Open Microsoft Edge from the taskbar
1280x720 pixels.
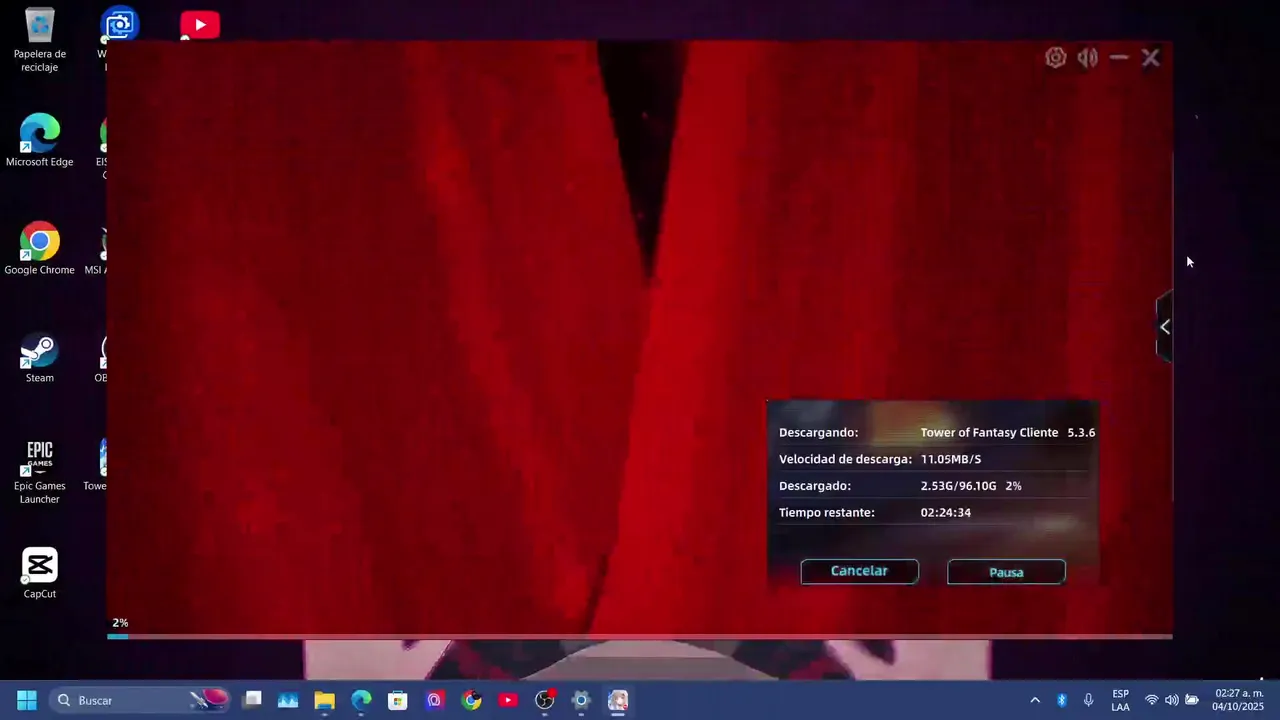pyautogui.click(x=361, y=700)
